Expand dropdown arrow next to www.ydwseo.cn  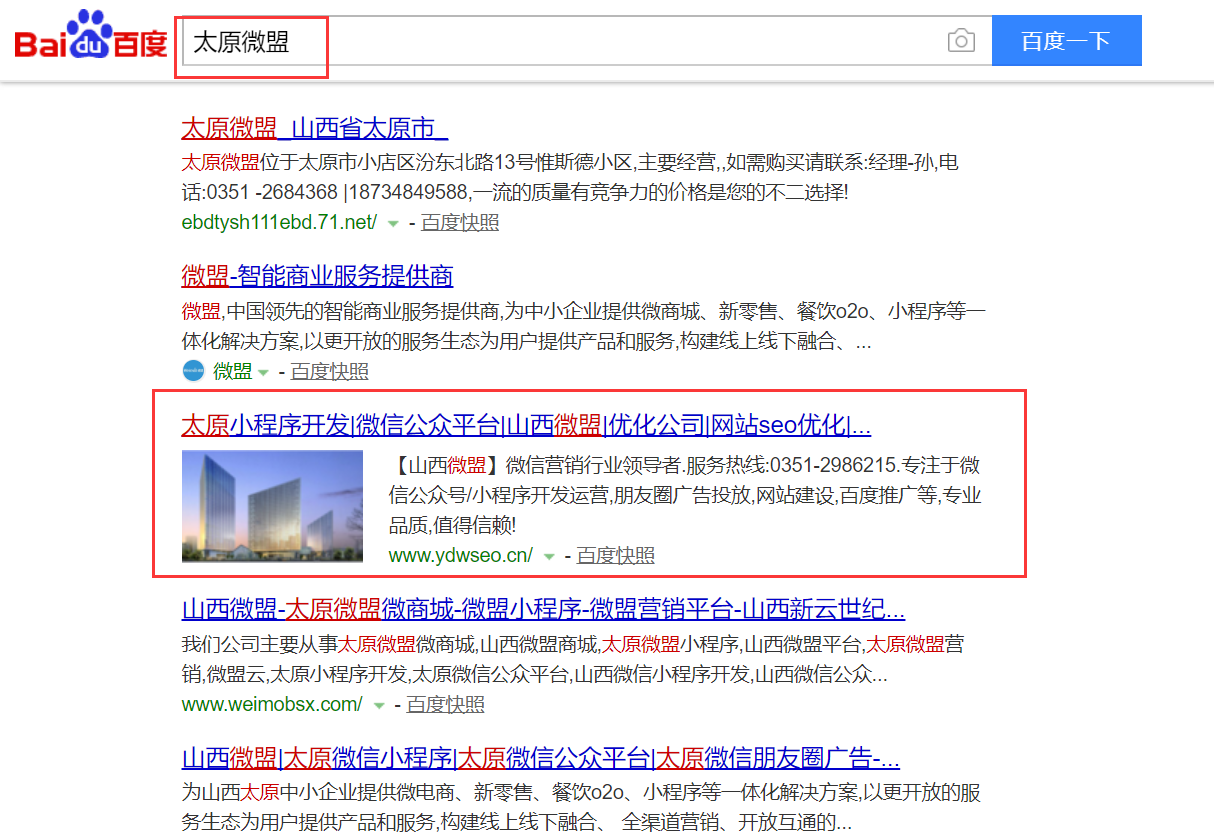[x=548, y=556]
